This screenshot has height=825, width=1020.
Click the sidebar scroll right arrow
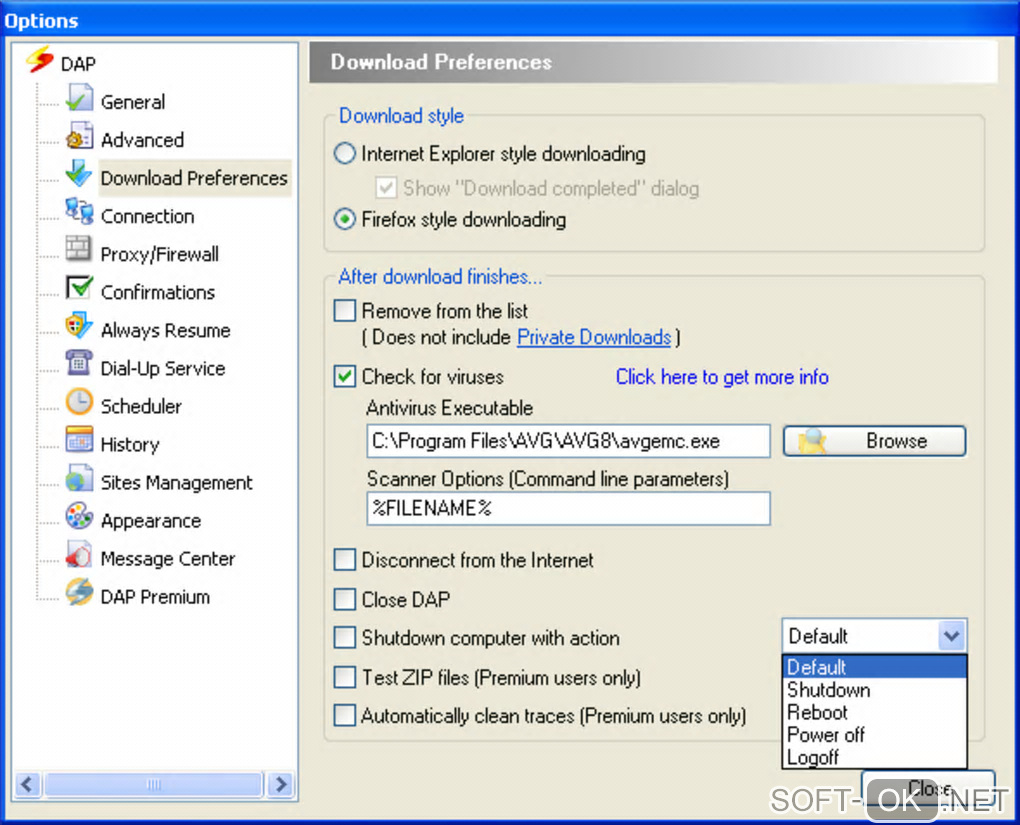tap(281, 784)
